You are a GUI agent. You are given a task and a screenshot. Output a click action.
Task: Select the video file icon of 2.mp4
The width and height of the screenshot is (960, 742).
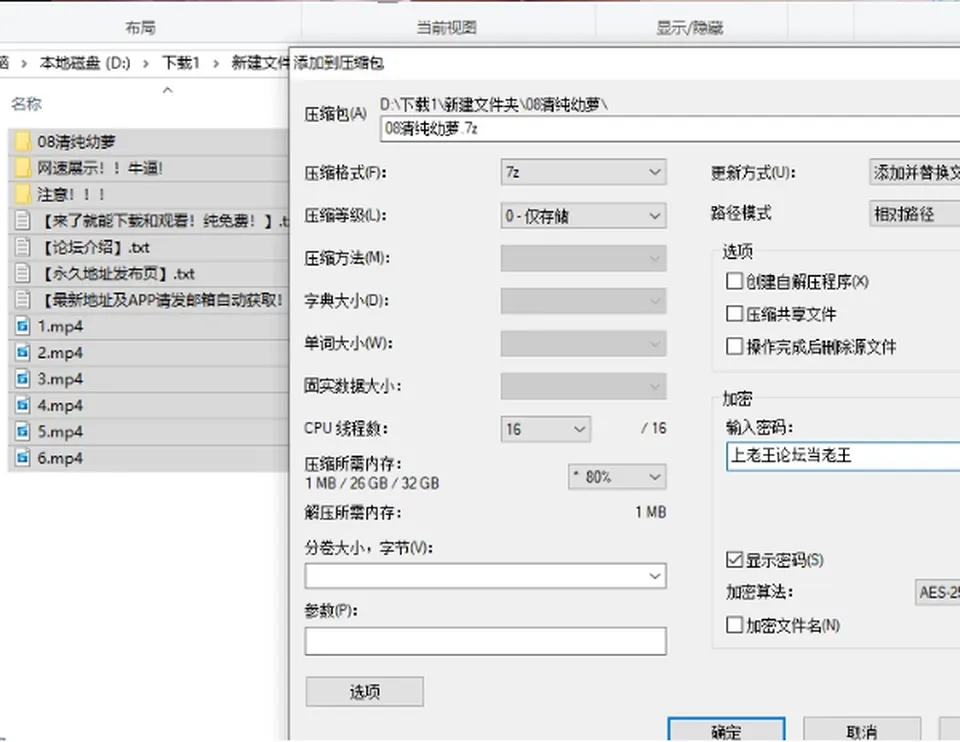point(23,352)
